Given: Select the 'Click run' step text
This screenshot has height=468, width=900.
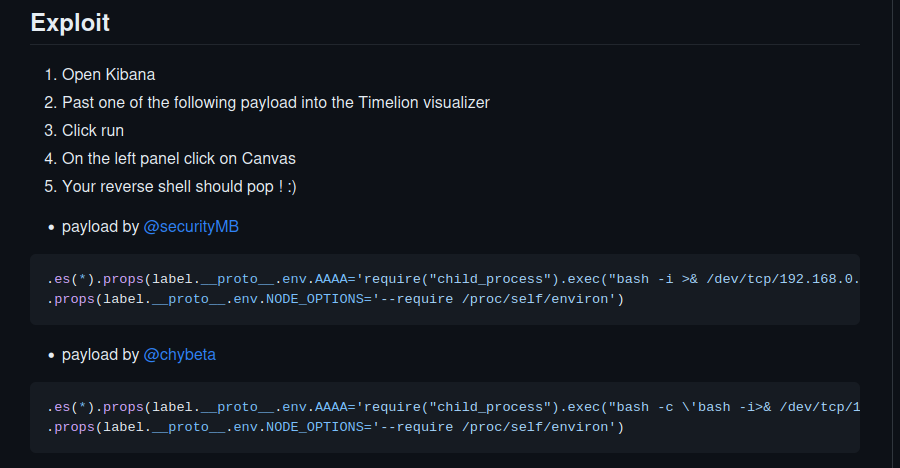Looking at the screenshot, I should (x=93, y=131).
